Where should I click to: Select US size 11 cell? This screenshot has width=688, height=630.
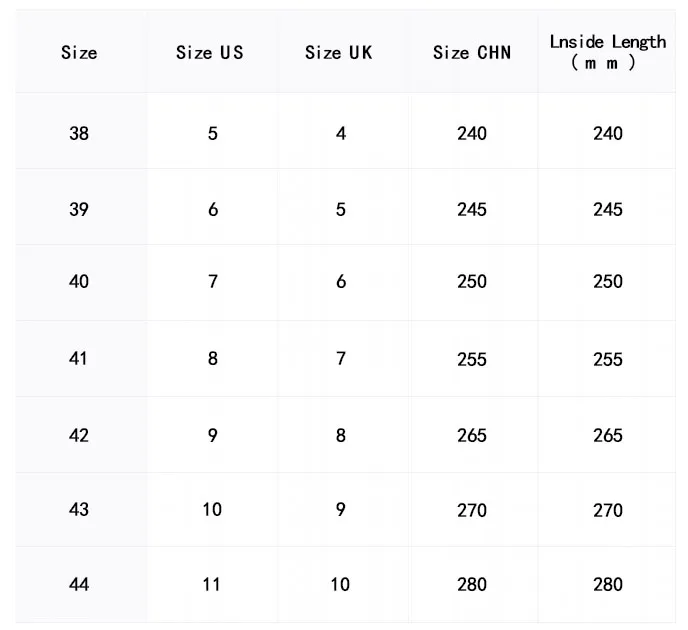click(212, 584)
